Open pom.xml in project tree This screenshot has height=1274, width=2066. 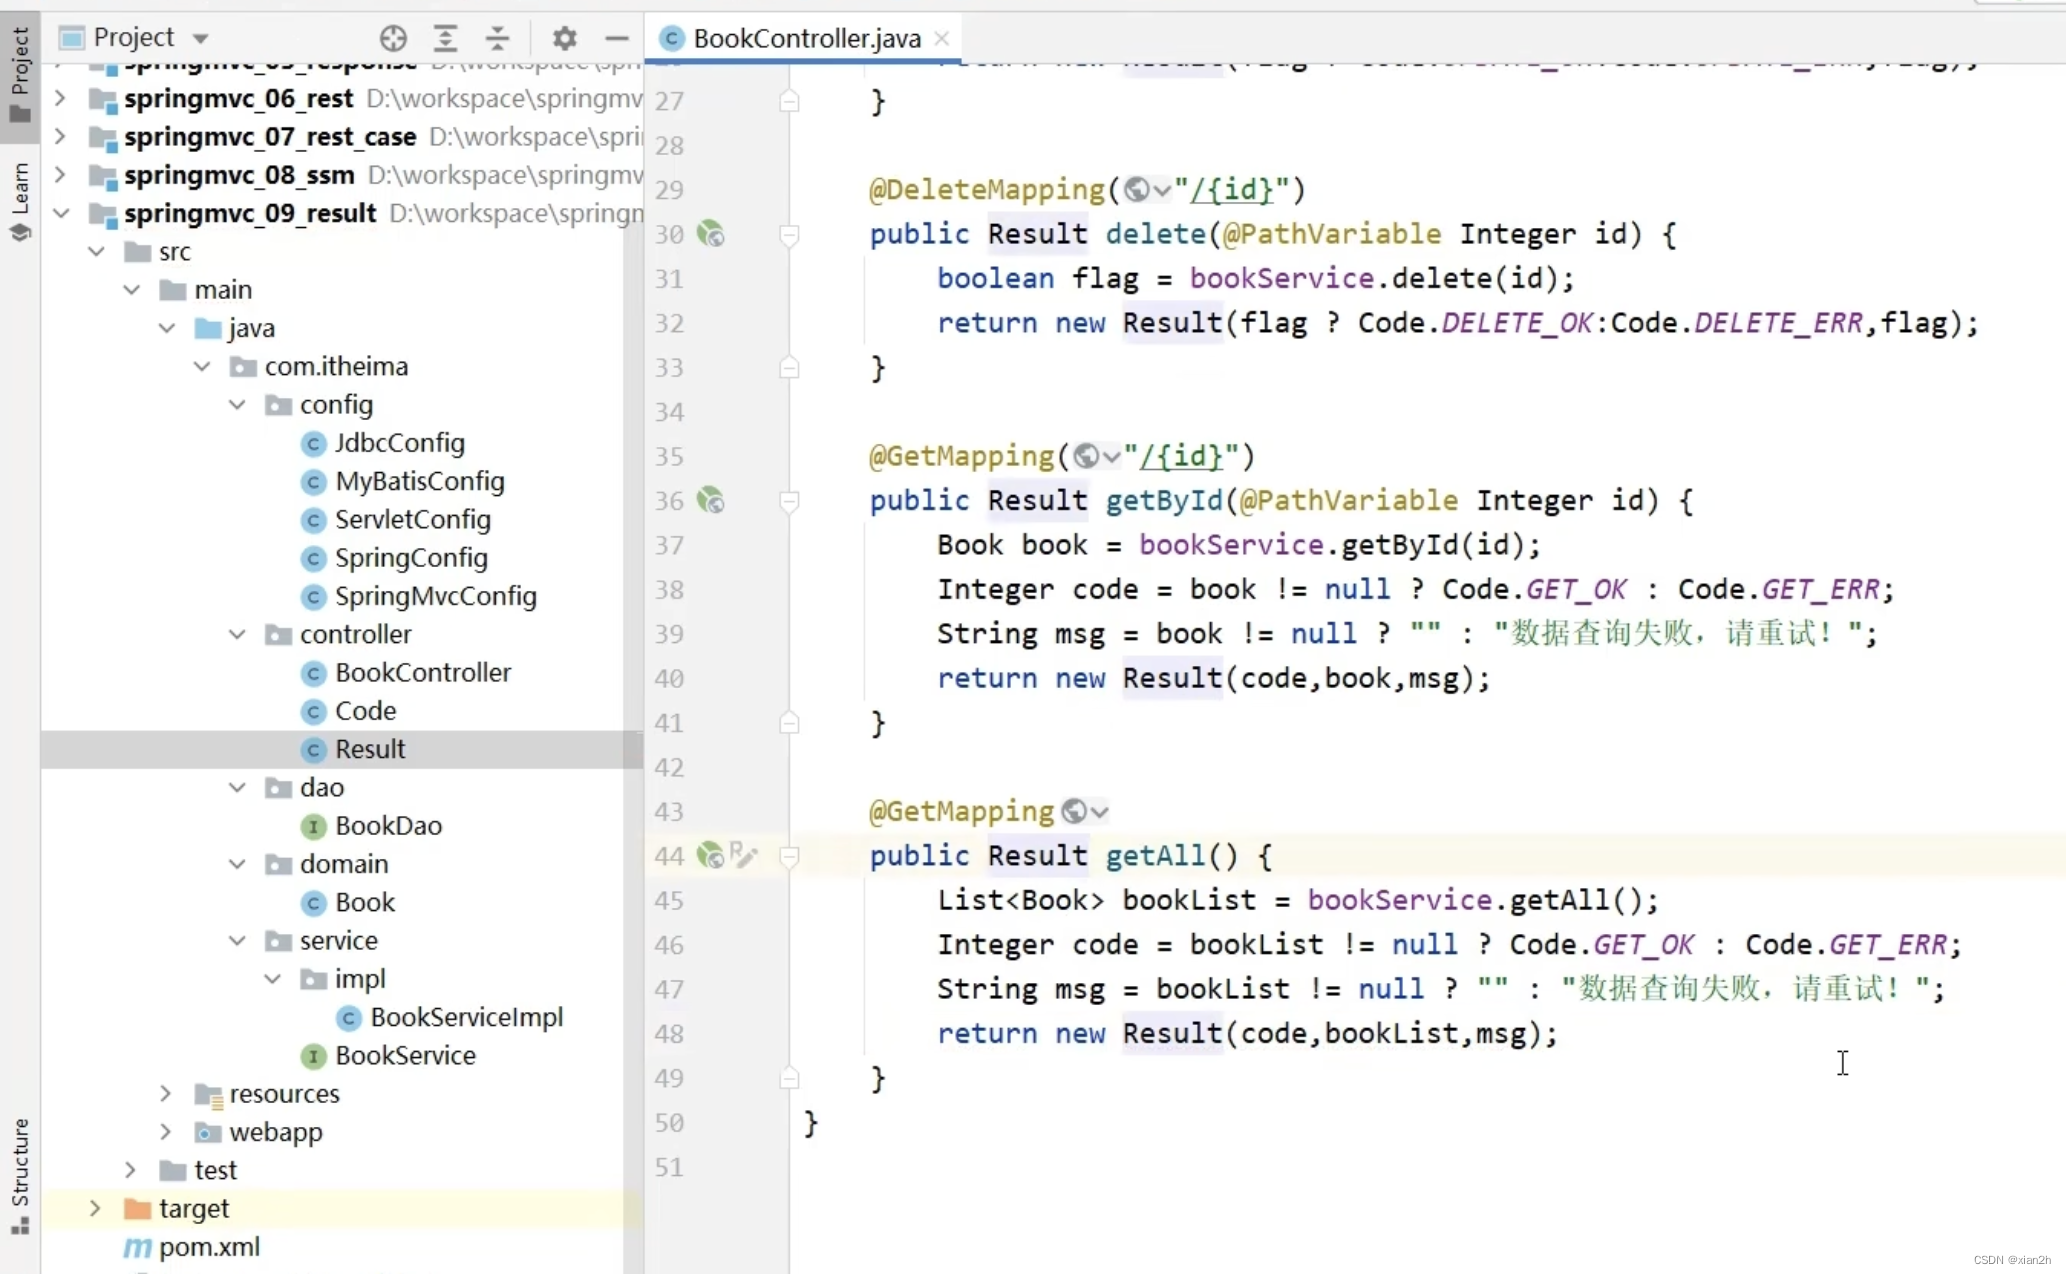coord(209,1247)
